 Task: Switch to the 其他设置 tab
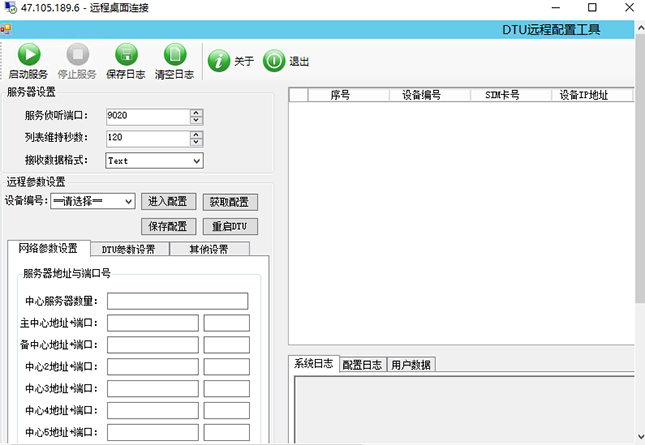pos(208,249)
